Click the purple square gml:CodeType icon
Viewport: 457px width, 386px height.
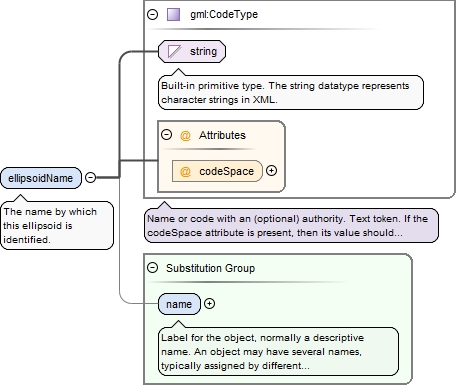[173, 15]
